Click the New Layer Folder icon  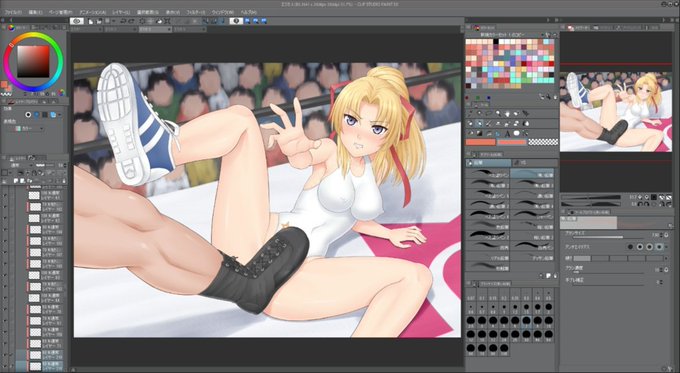tap(29, 180)
